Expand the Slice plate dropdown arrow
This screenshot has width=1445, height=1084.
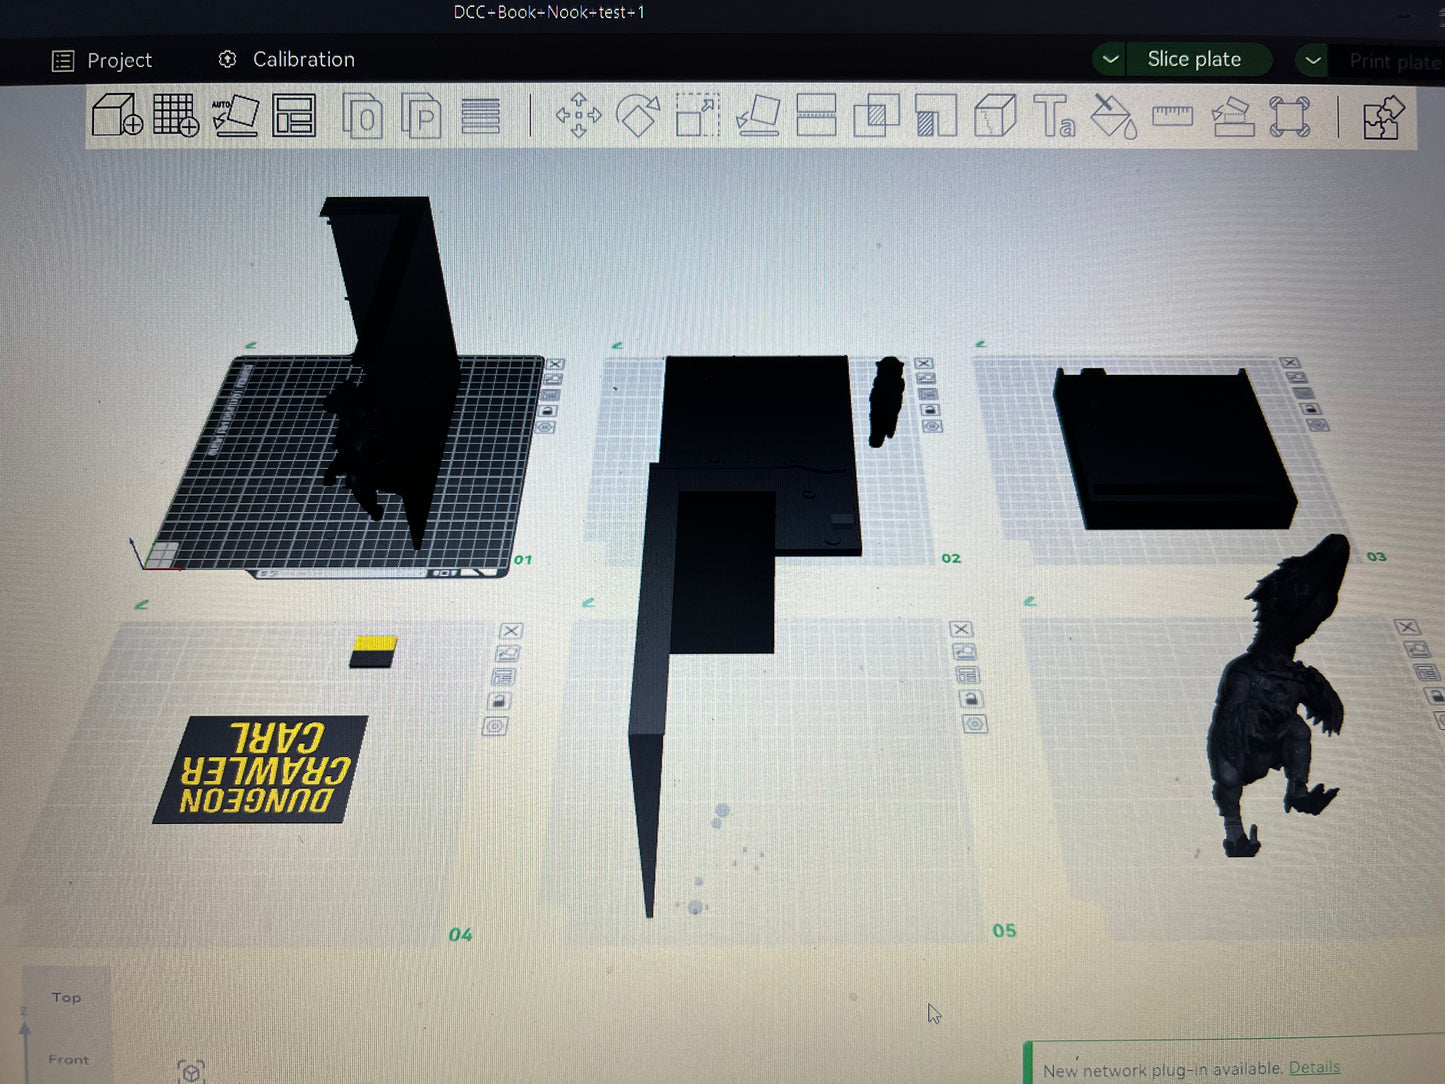(1110, 60)
